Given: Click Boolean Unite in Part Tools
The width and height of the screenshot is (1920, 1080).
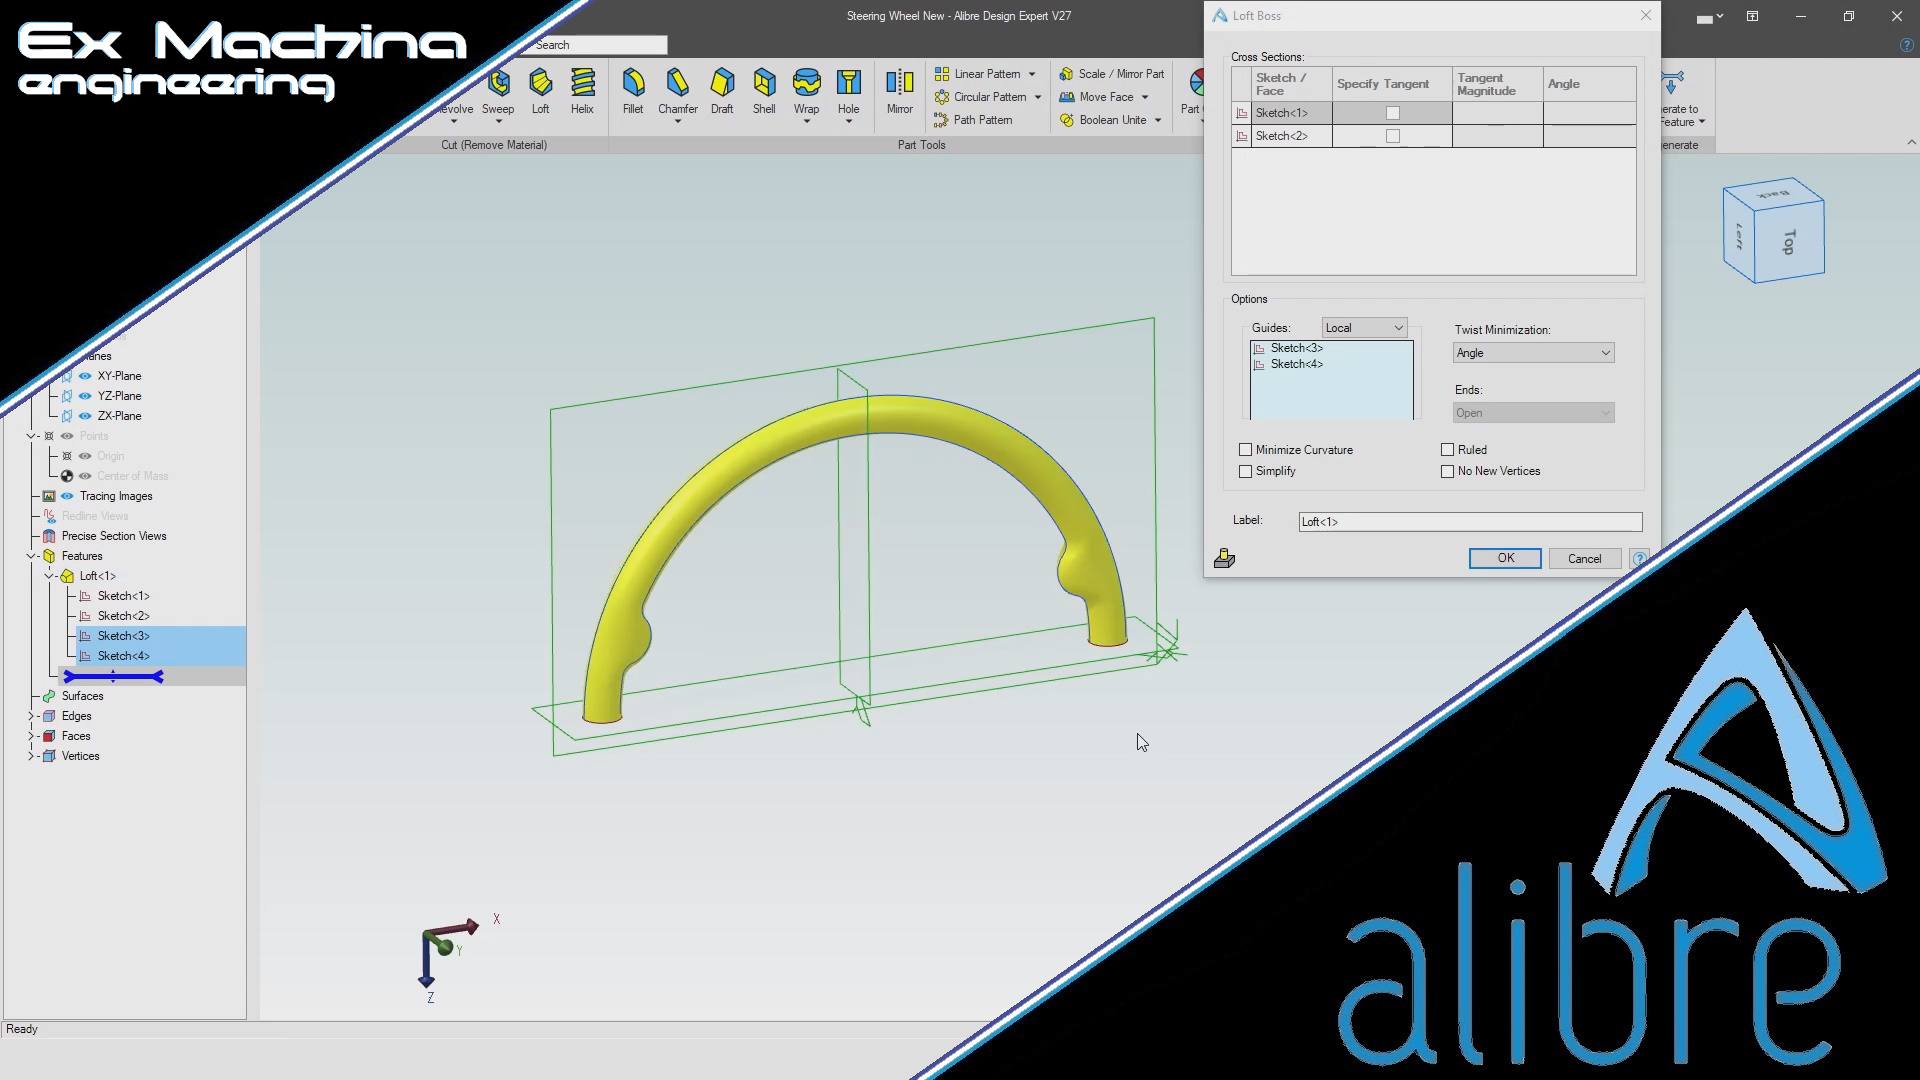Looking at the screenshot, I should [x=1112, y=120].
